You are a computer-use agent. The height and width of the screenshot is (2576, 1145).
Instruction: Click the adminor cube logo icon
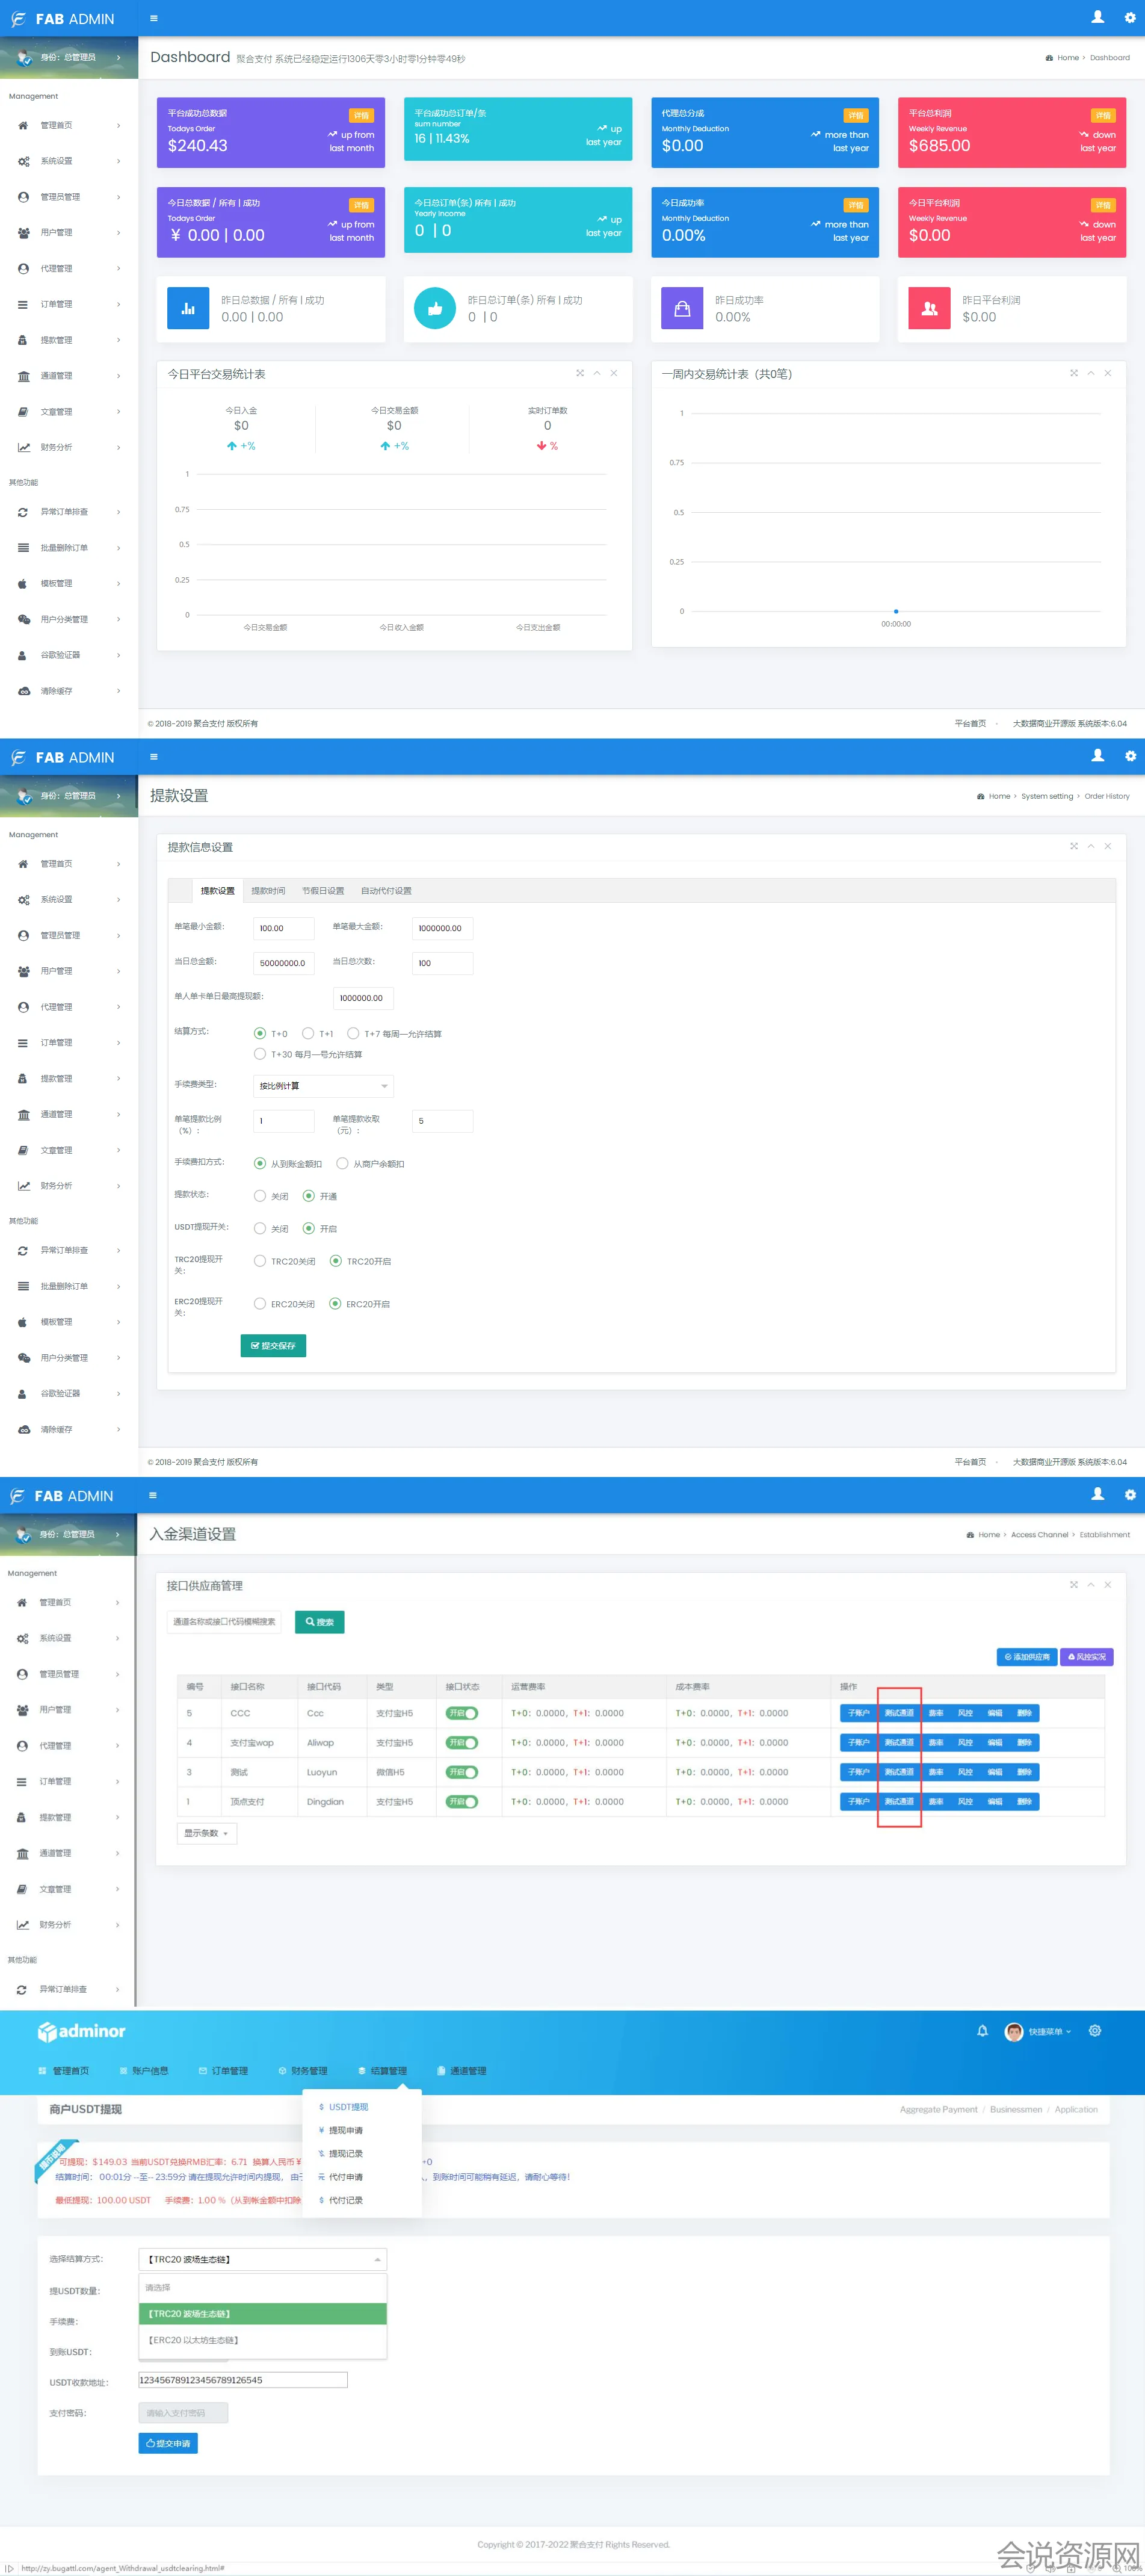click(x=46, y=2032)
